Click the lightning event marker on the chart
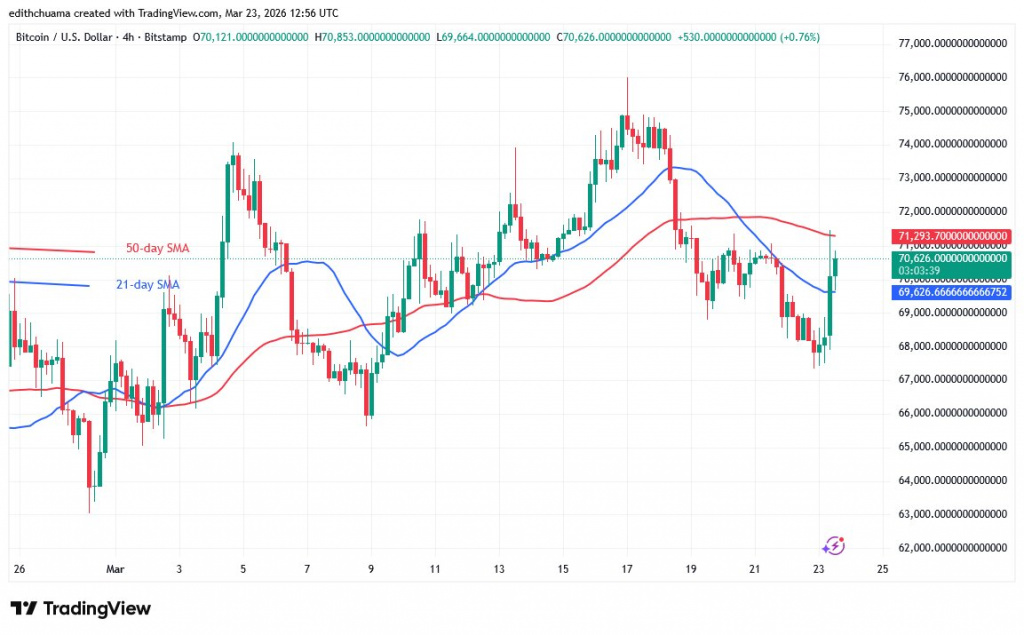This screenshot has width=1024, height=635. tap(836, 544)
